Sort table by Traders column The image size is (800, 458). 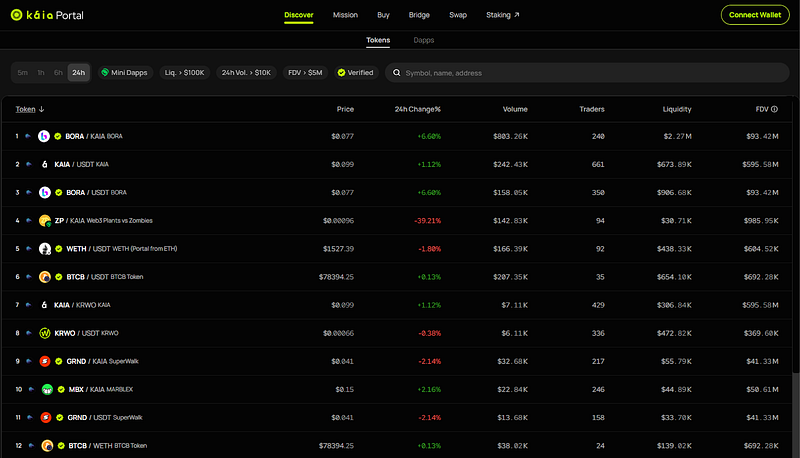click(592, 109)
